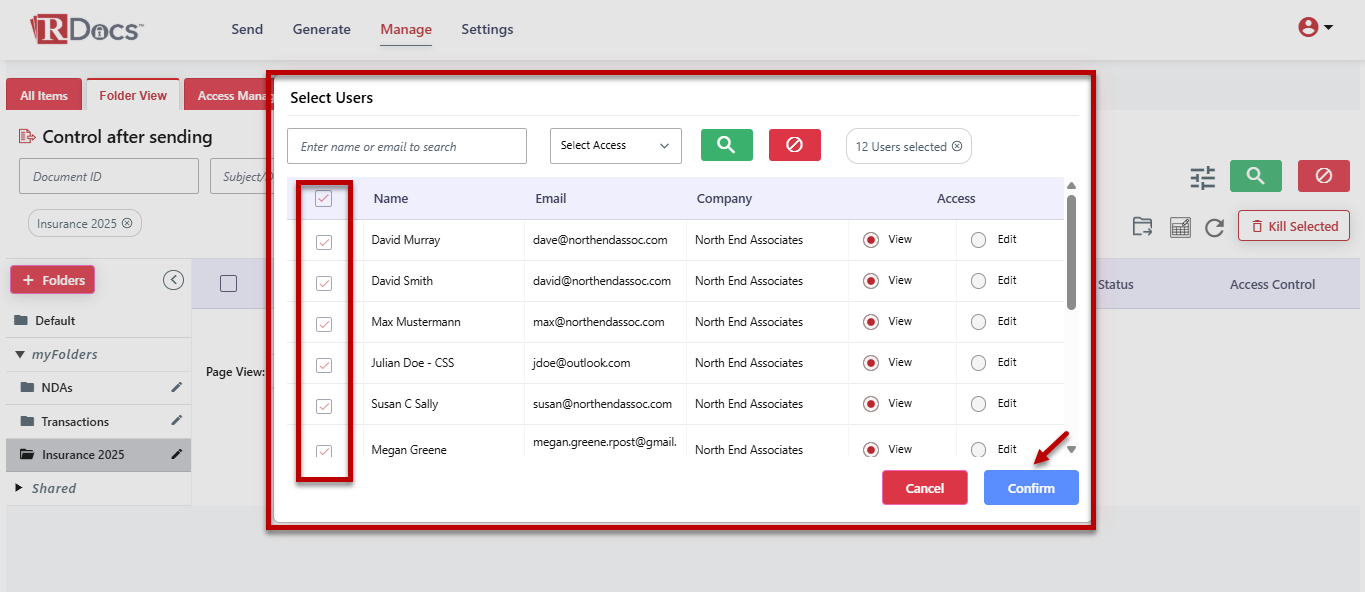
Task: Switch to the All Items tab
Action: [44, 96]
